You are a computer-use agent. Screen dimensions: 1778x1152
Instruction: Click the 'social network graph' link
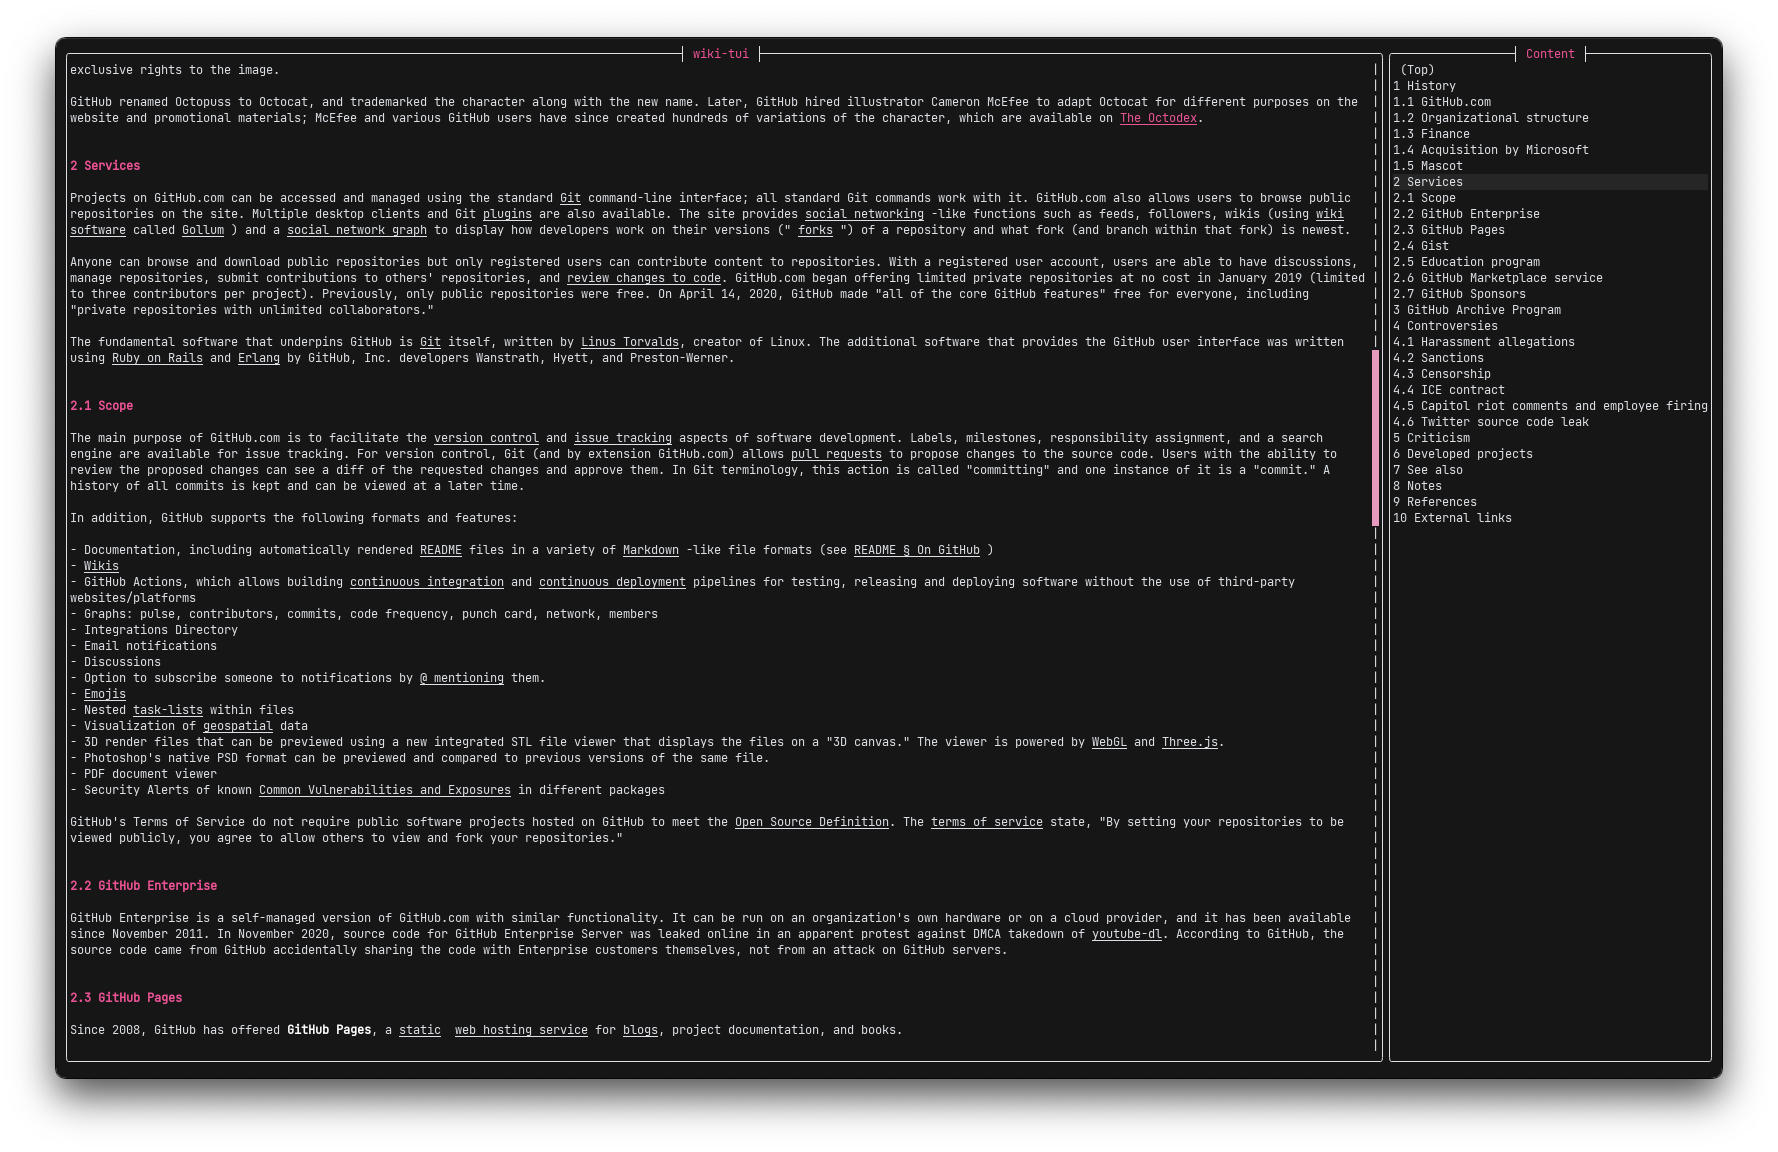[357, 230]
